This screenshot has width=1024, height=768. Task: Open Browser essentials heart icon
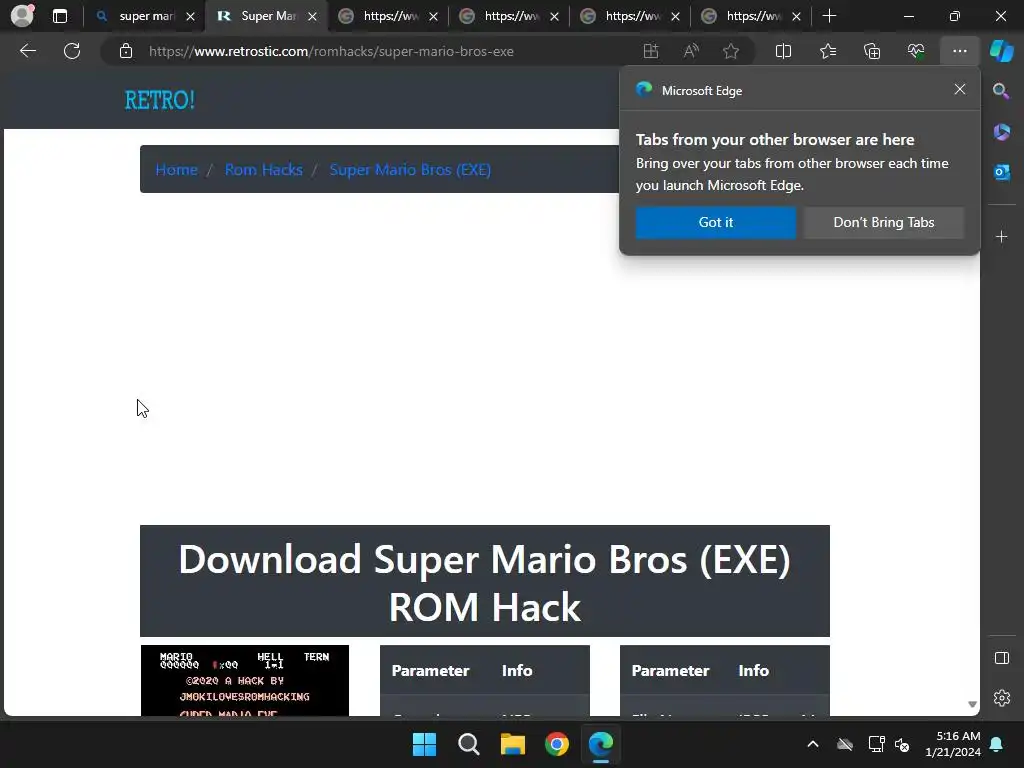916,51
